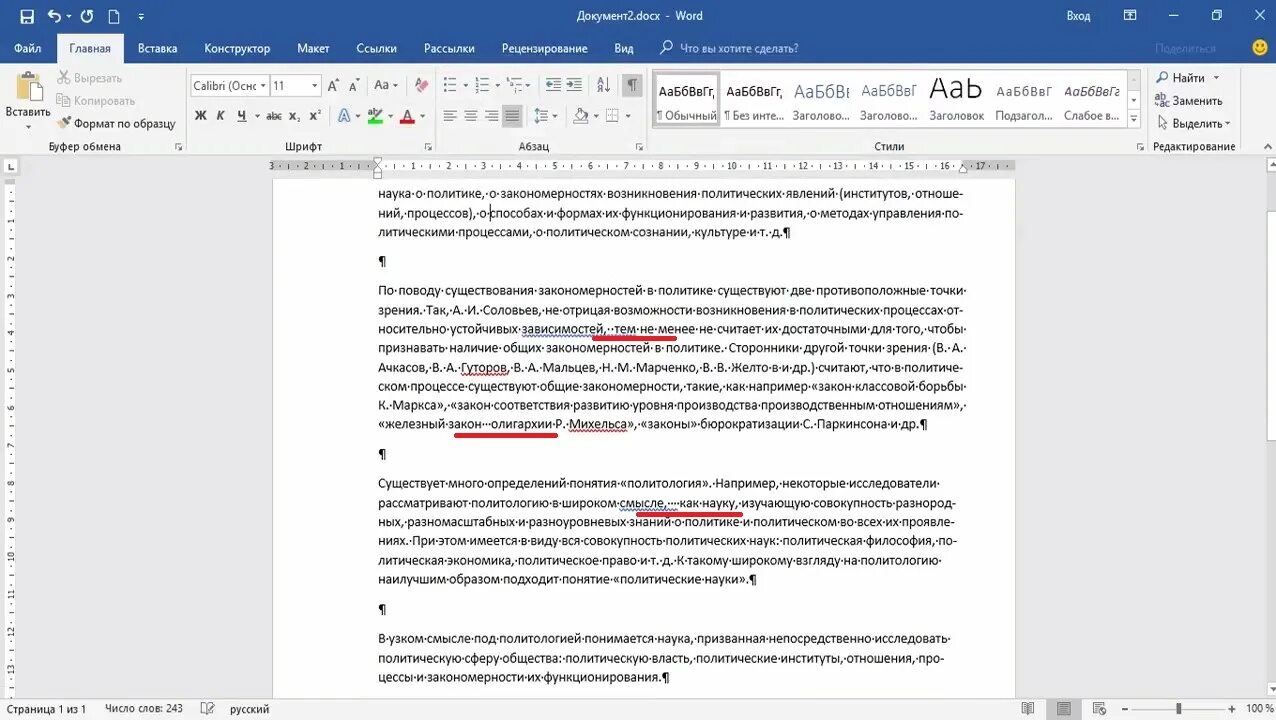Click the smiley feedback icon
The height and width of the screenshot is (720, 1276).
coord(1259,48)
